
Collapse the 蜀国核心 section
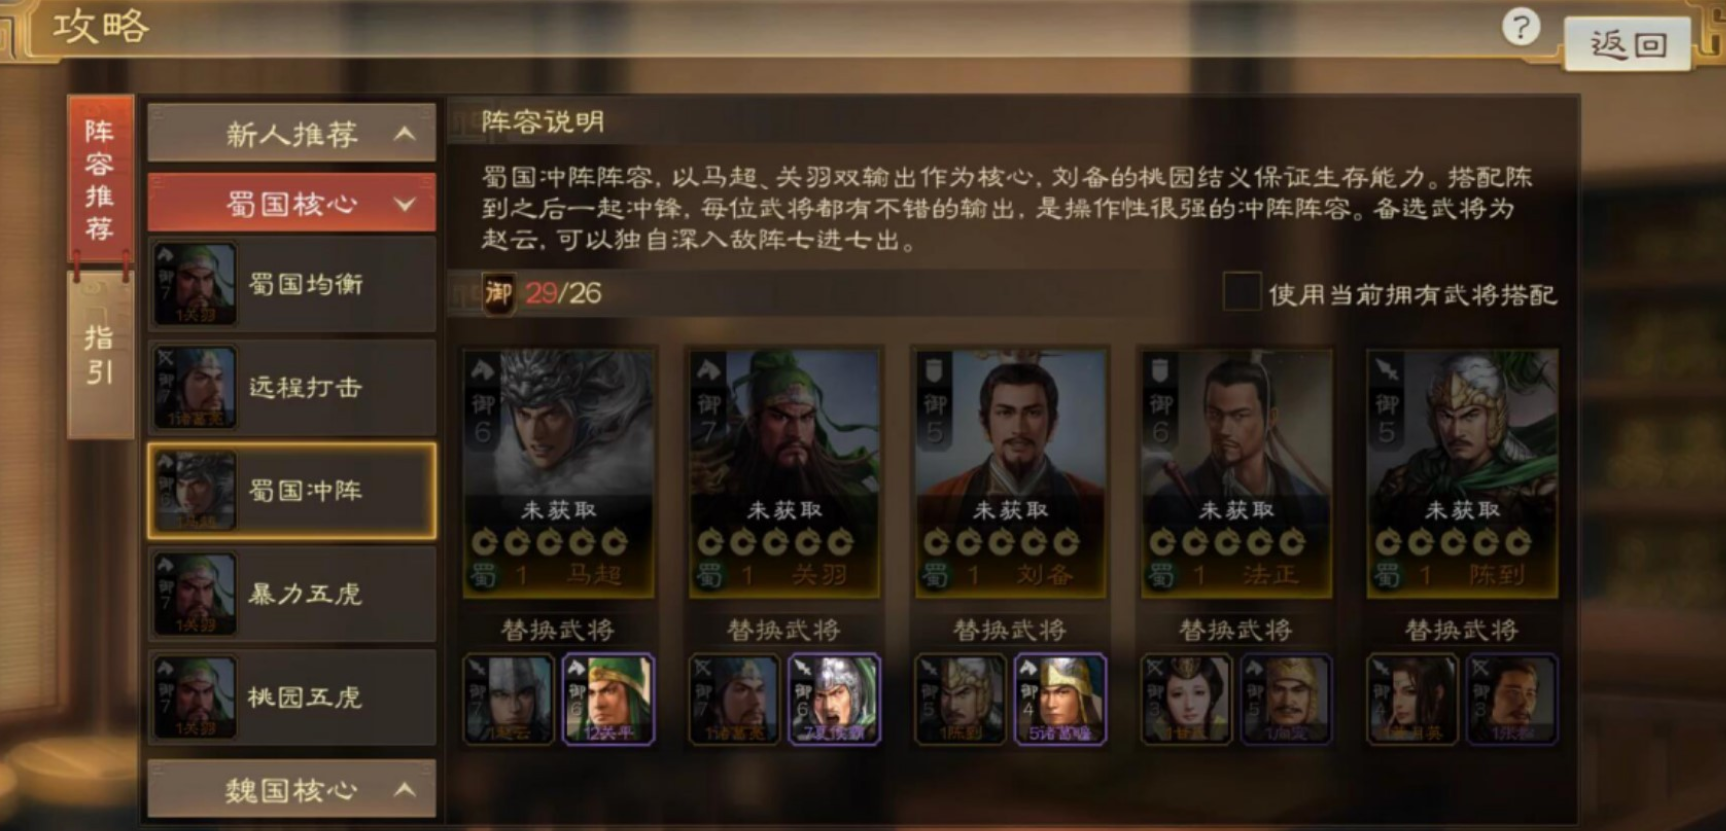pyautogui.click(x=292, y=204)
